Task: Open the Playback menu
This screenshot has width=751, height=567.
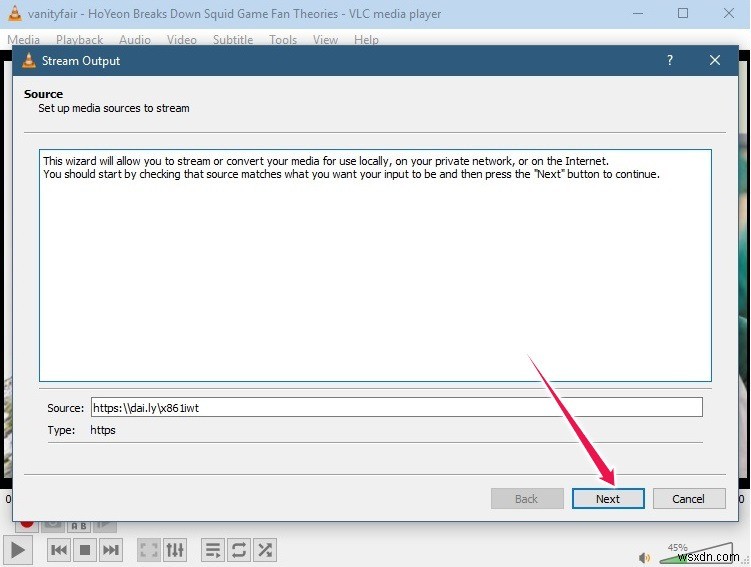Action: click(x=80, y=39)
